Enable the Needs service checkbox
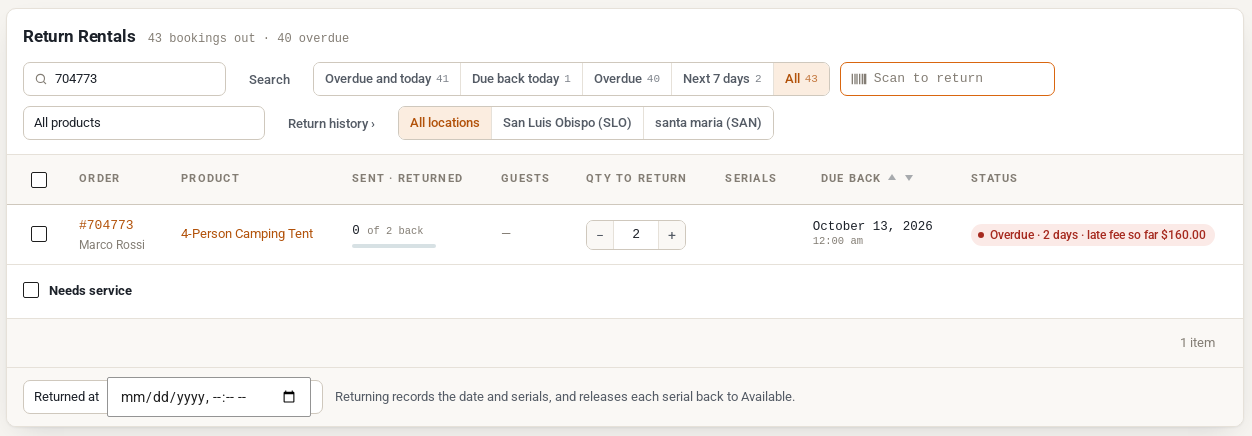The height and width of the screenshot is (436, 1252). [31, 290]
